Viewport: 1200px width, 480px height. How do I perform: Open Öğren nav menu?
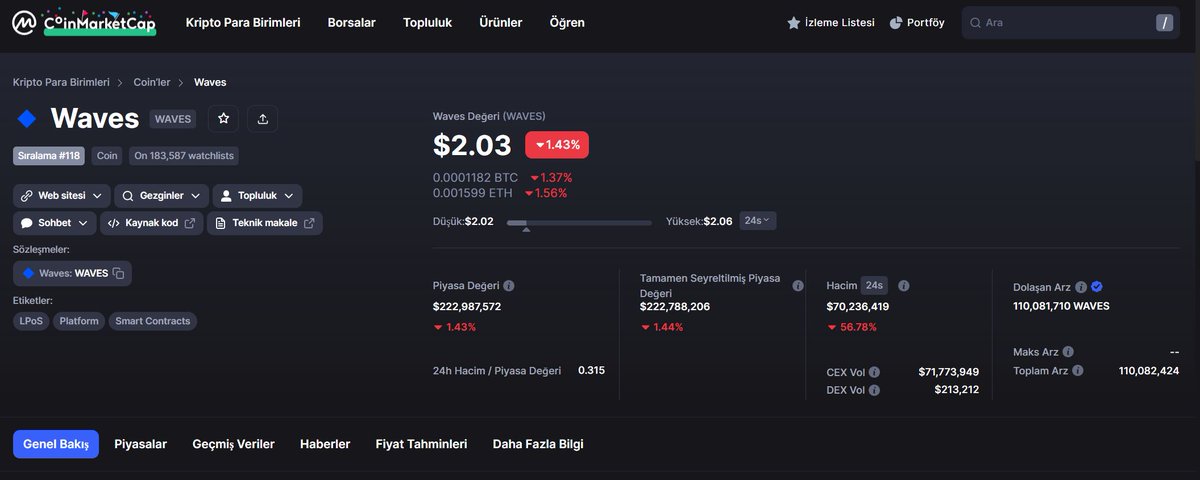pyautogui.click(x=567, y=22)
